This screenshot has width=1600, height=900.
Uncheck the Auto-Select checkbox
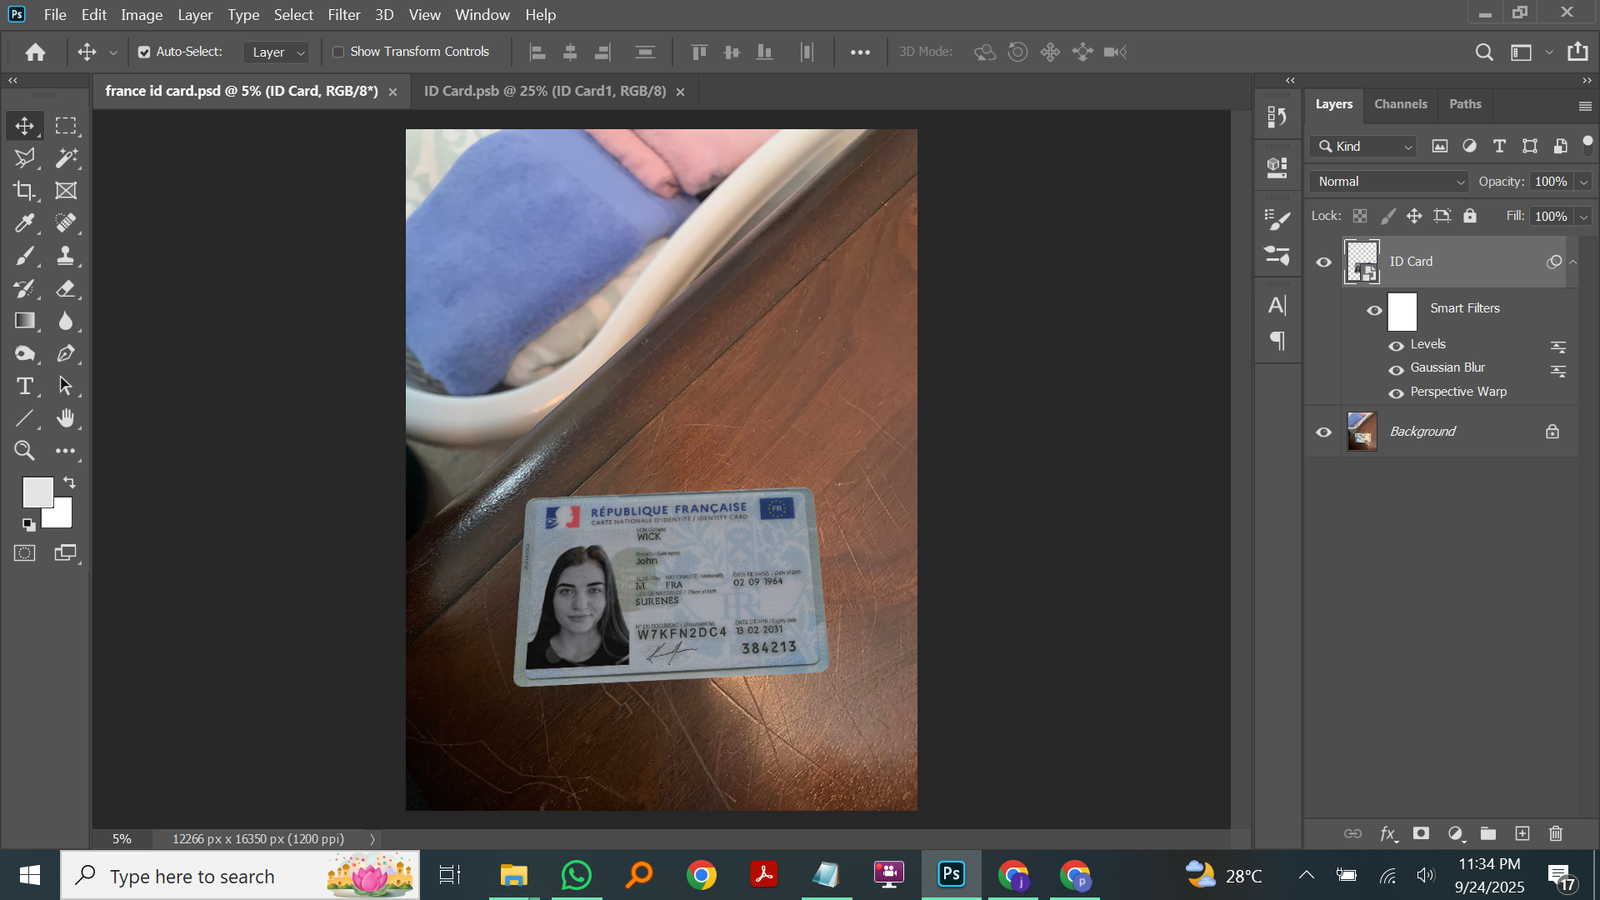pos(144,52)
